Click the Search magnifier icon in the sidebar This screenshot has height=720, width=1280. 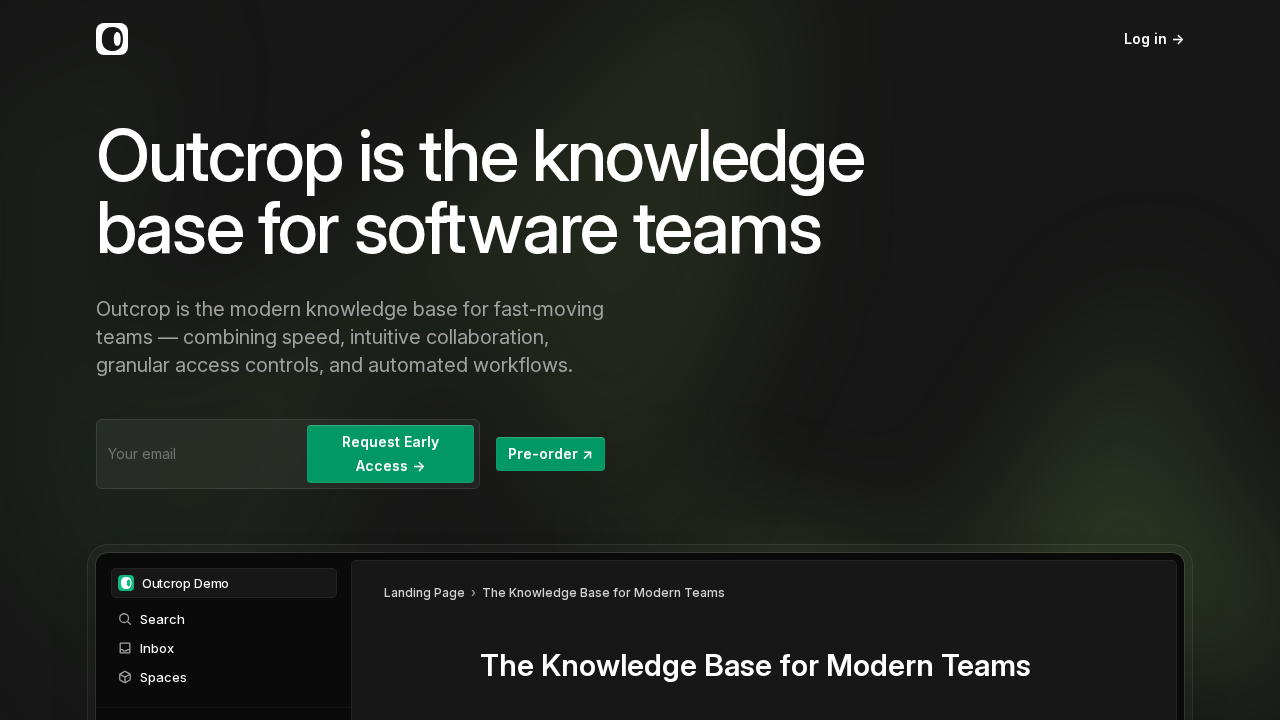(x=125, y=619)
